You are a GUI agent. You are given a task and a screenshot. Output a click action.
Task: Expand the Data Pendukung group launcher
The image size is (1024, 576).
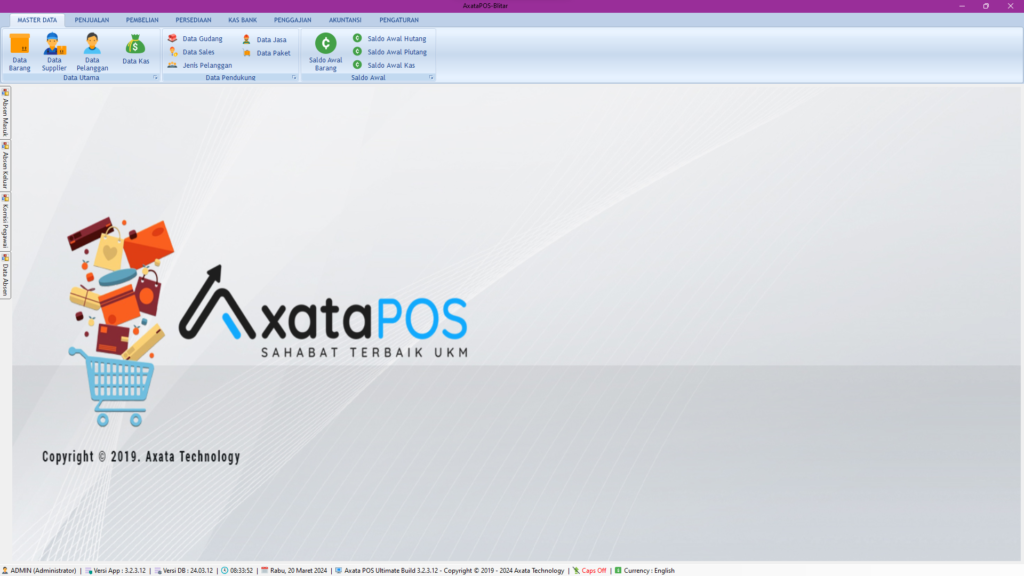pyautogui.click(x=294, y=78)
